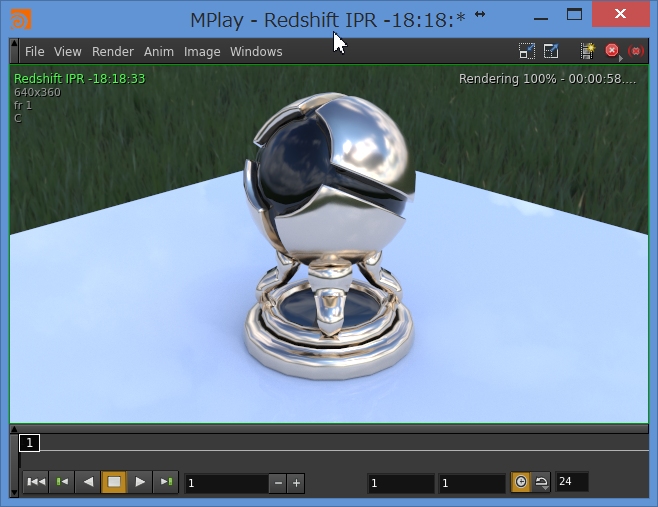Click the current frame number field

(x=226, y=483)
